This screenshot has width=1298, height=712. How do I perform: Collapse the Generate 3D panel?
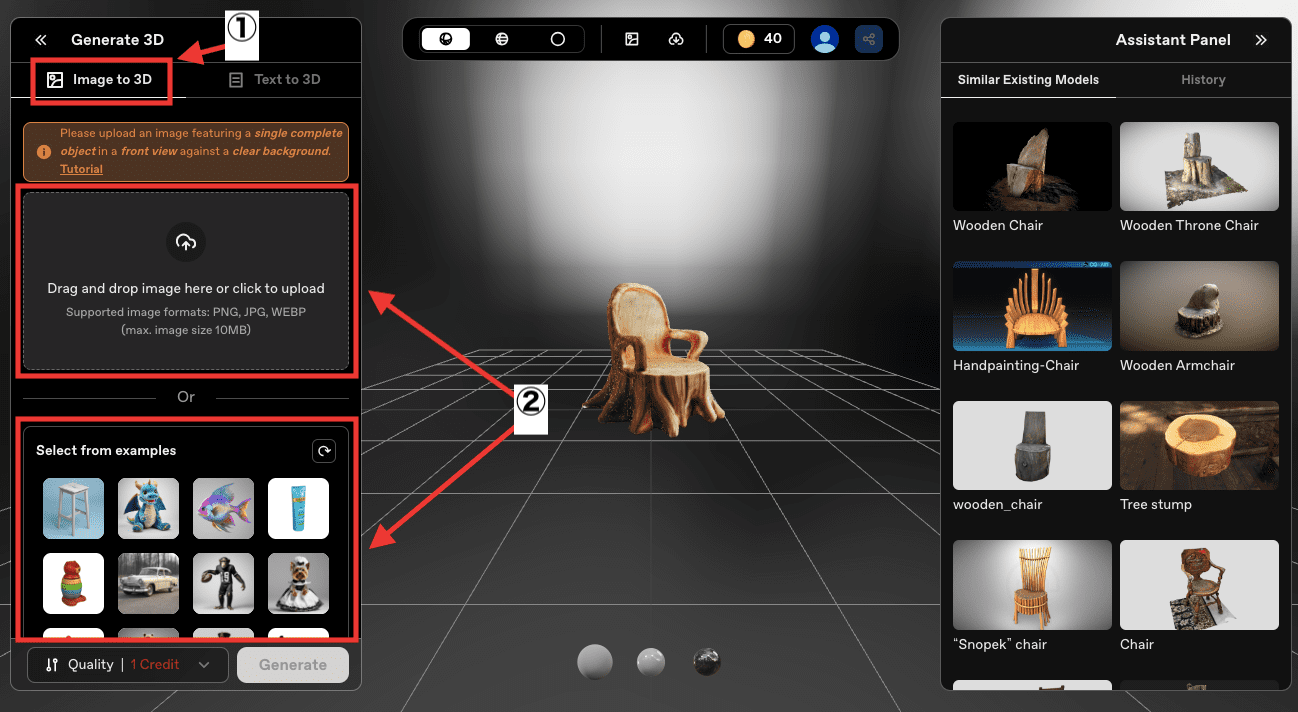41,40
